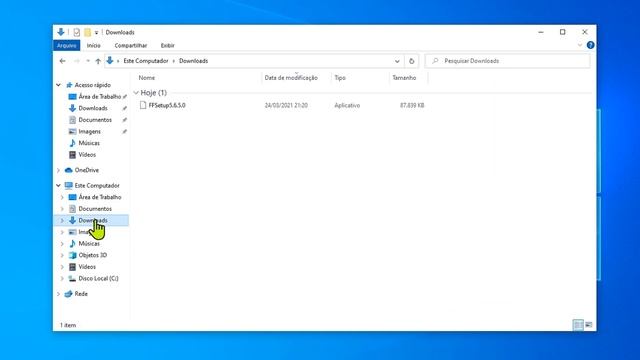Viewport: 640px width, 360px height.
Task: Select Rede in navigation pane
Action: tap(81, 294)
